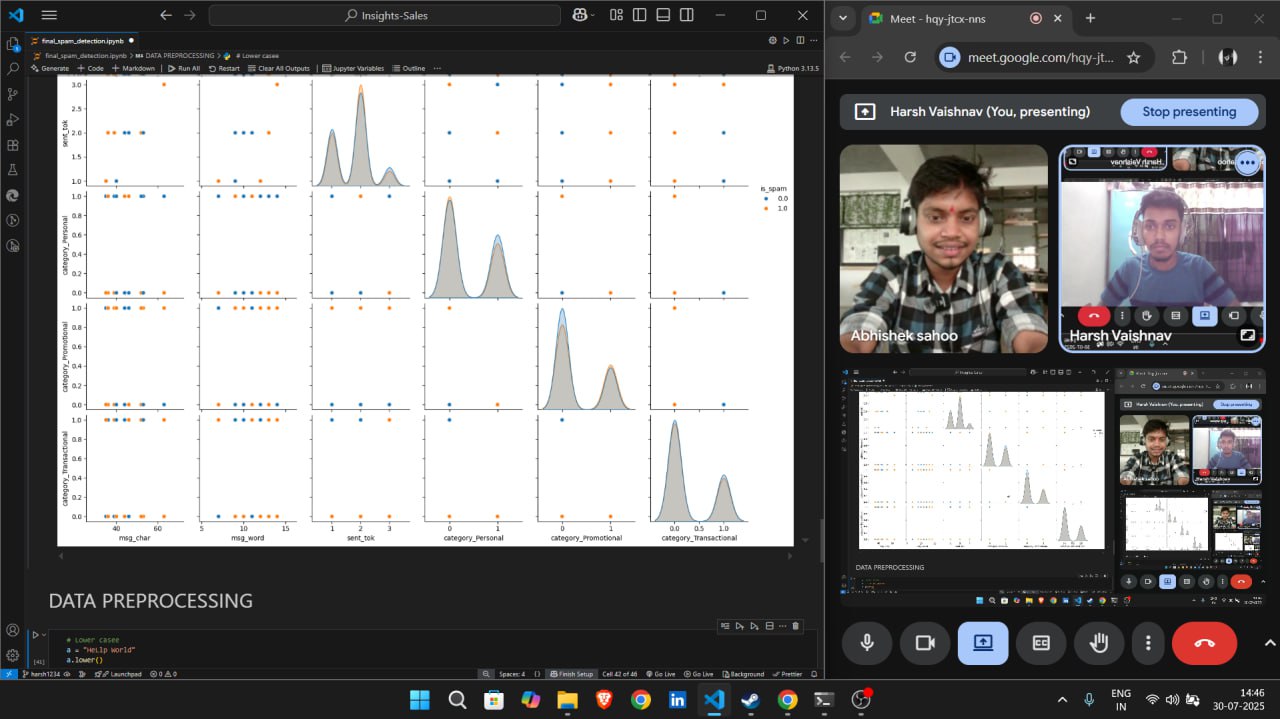Raise hand in Google Meet
Viewport: 1280px width, 719px height.
(1099, 643)
